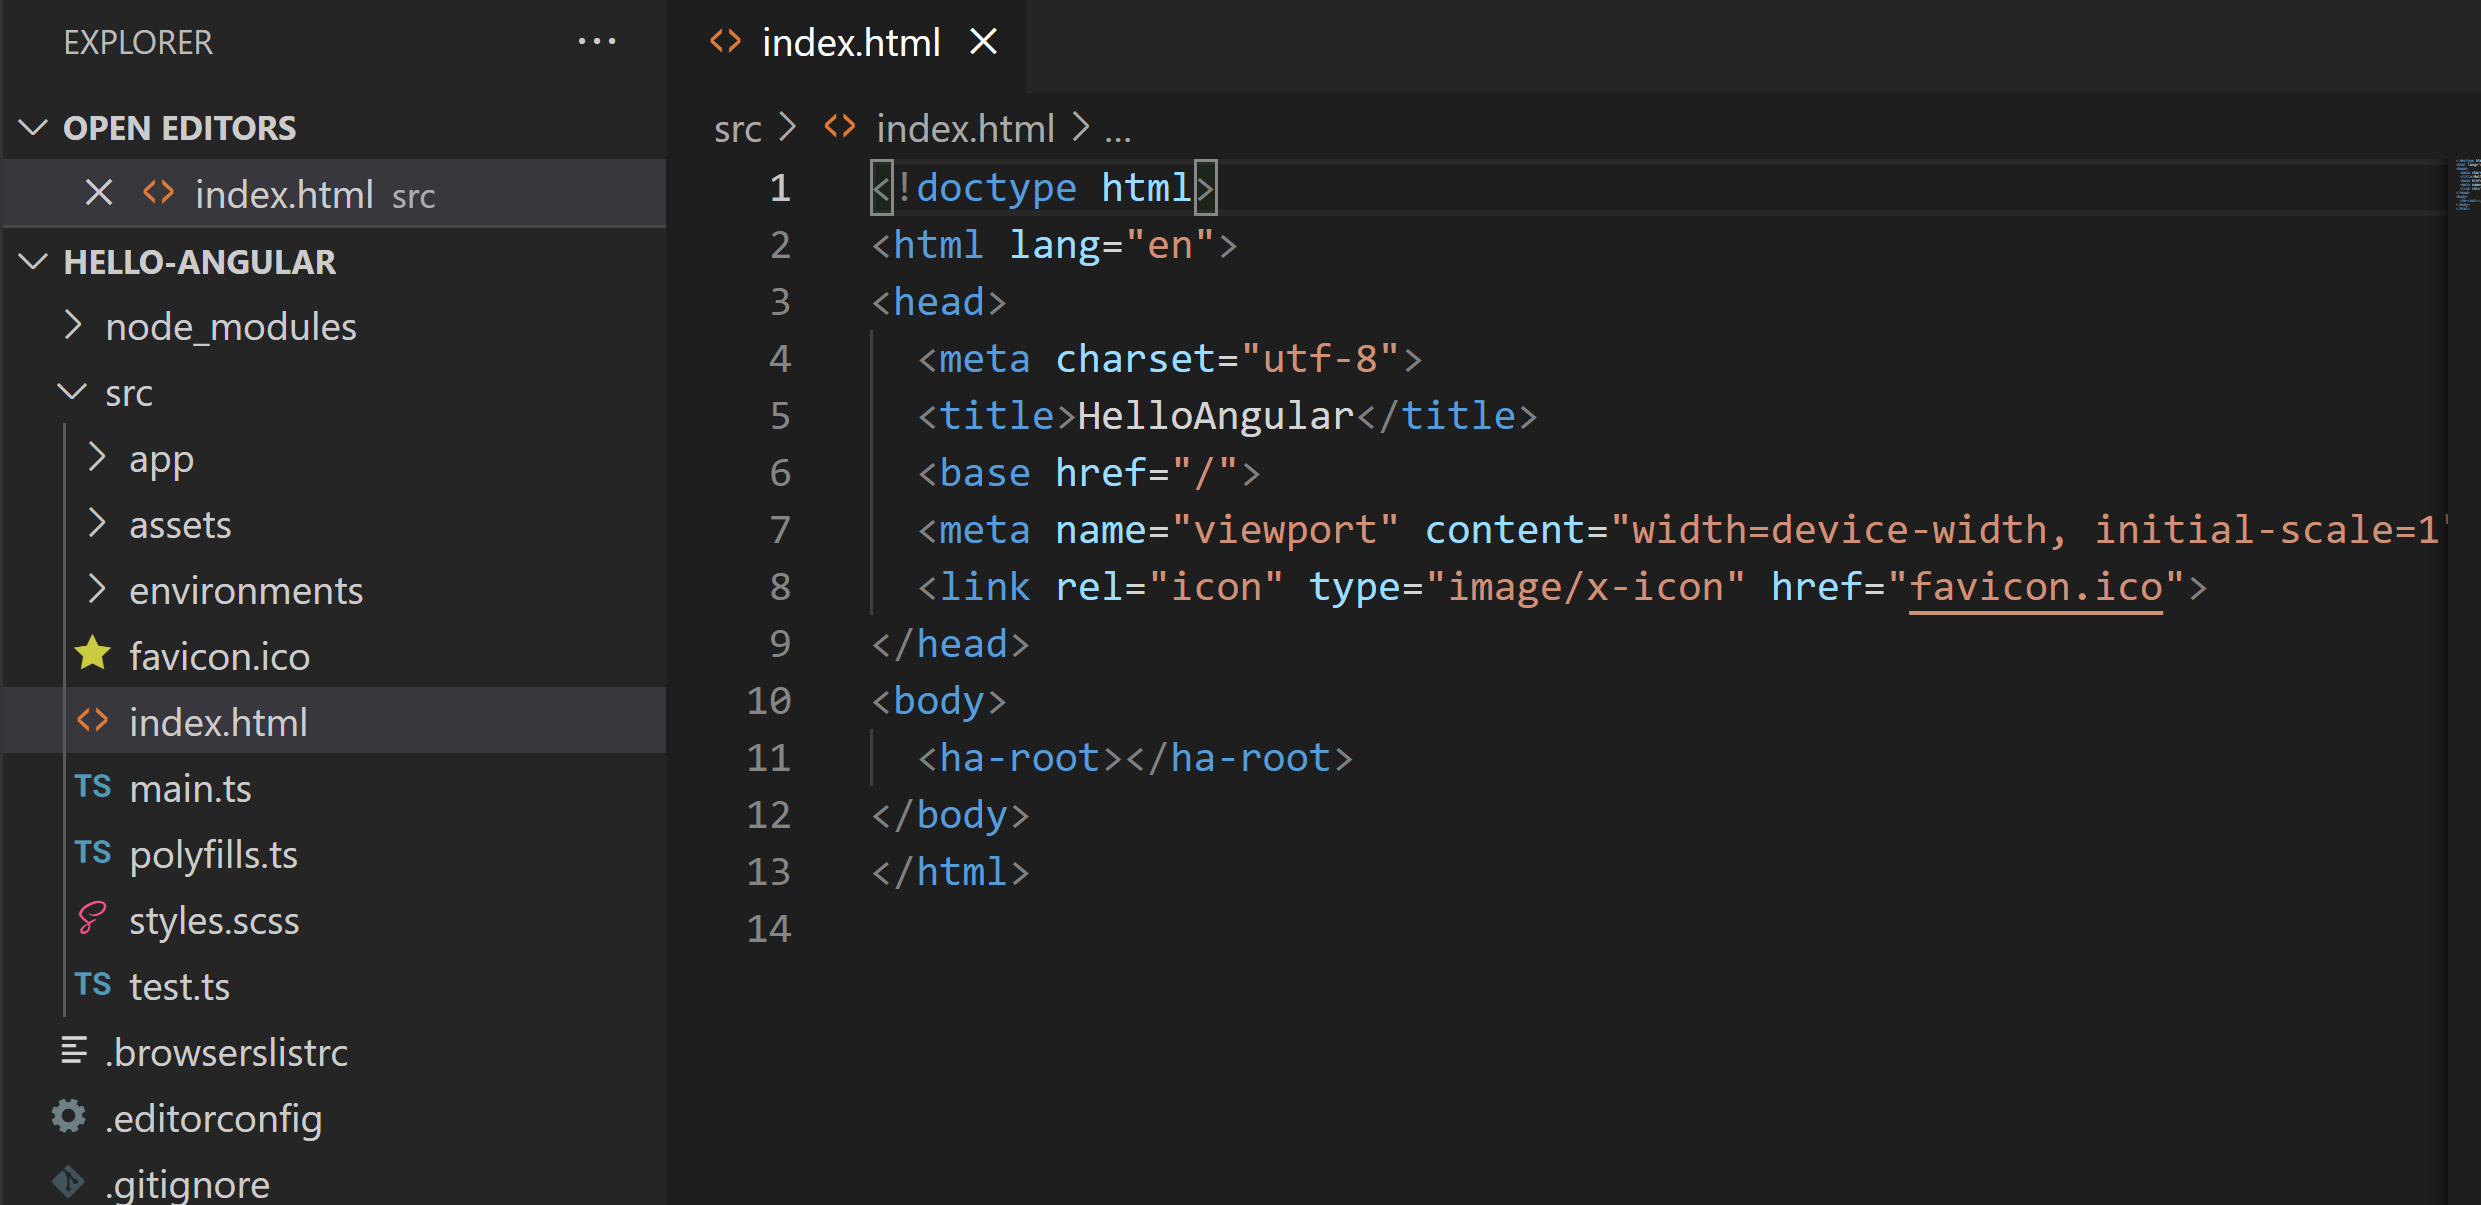Click the star icon beside favicon.ico
This screenshot has width=2481, height=1205.
tap(93, 655)
